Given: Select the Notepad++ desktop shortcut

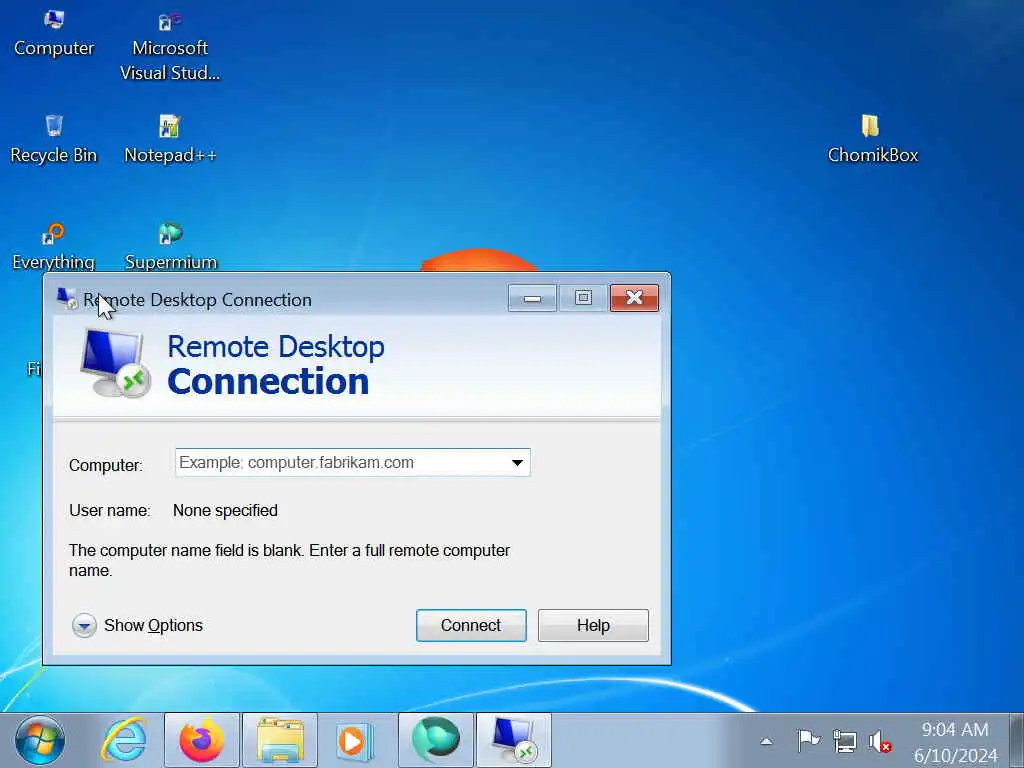Looking at the screenshot, I should point(170,139).
